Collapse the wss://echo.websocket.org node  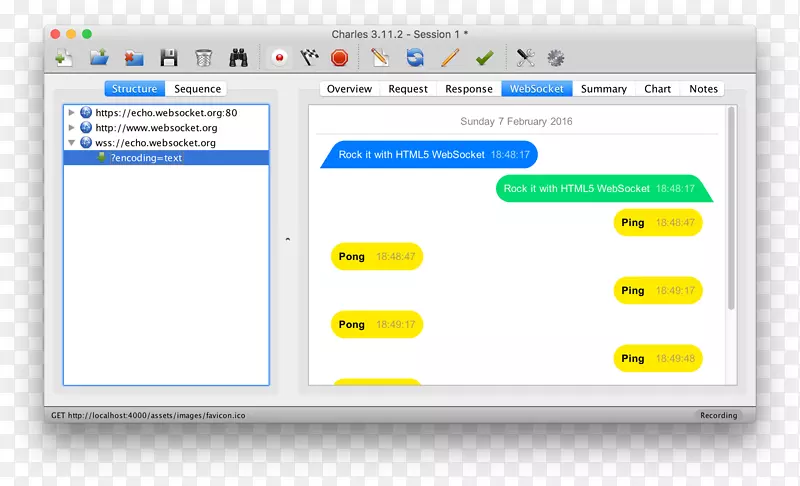(72, 143)
